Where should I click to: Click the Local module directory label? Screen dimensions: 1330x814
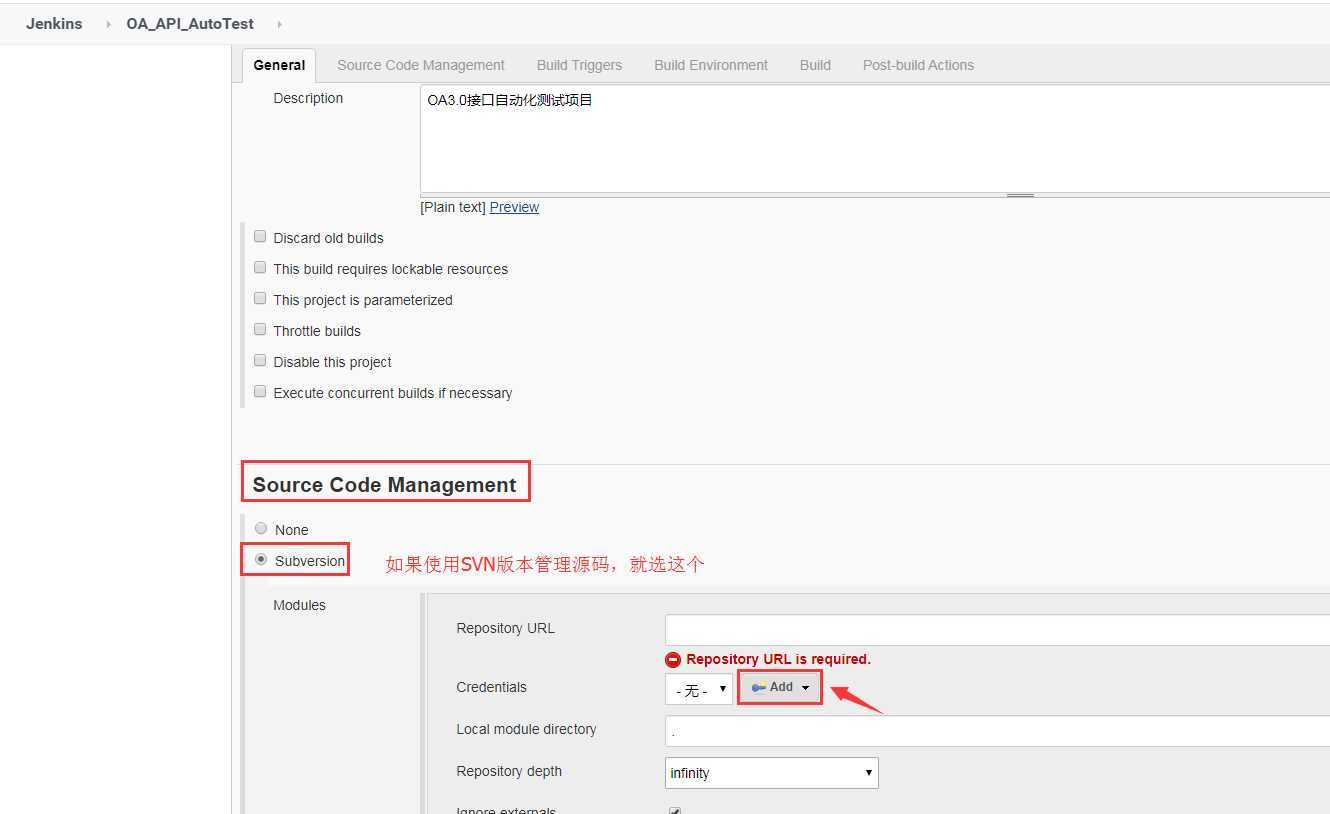point(526,729)
